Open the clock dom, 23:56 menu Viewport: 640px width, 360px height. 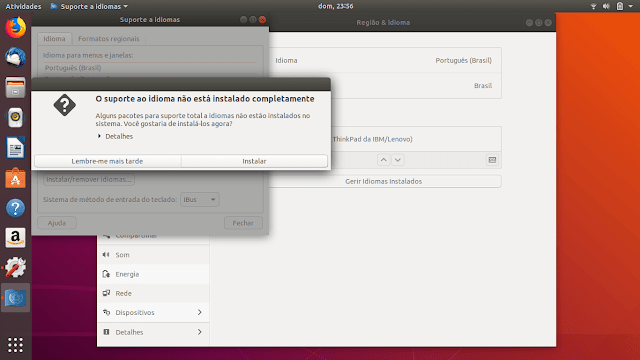(x=336, y=6)
